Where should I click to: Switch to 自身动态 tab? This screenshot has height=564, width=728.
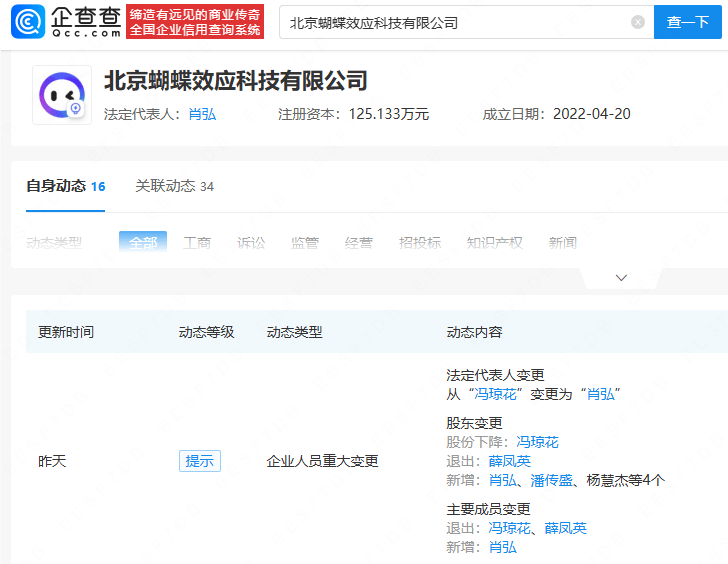coord(65,187)
